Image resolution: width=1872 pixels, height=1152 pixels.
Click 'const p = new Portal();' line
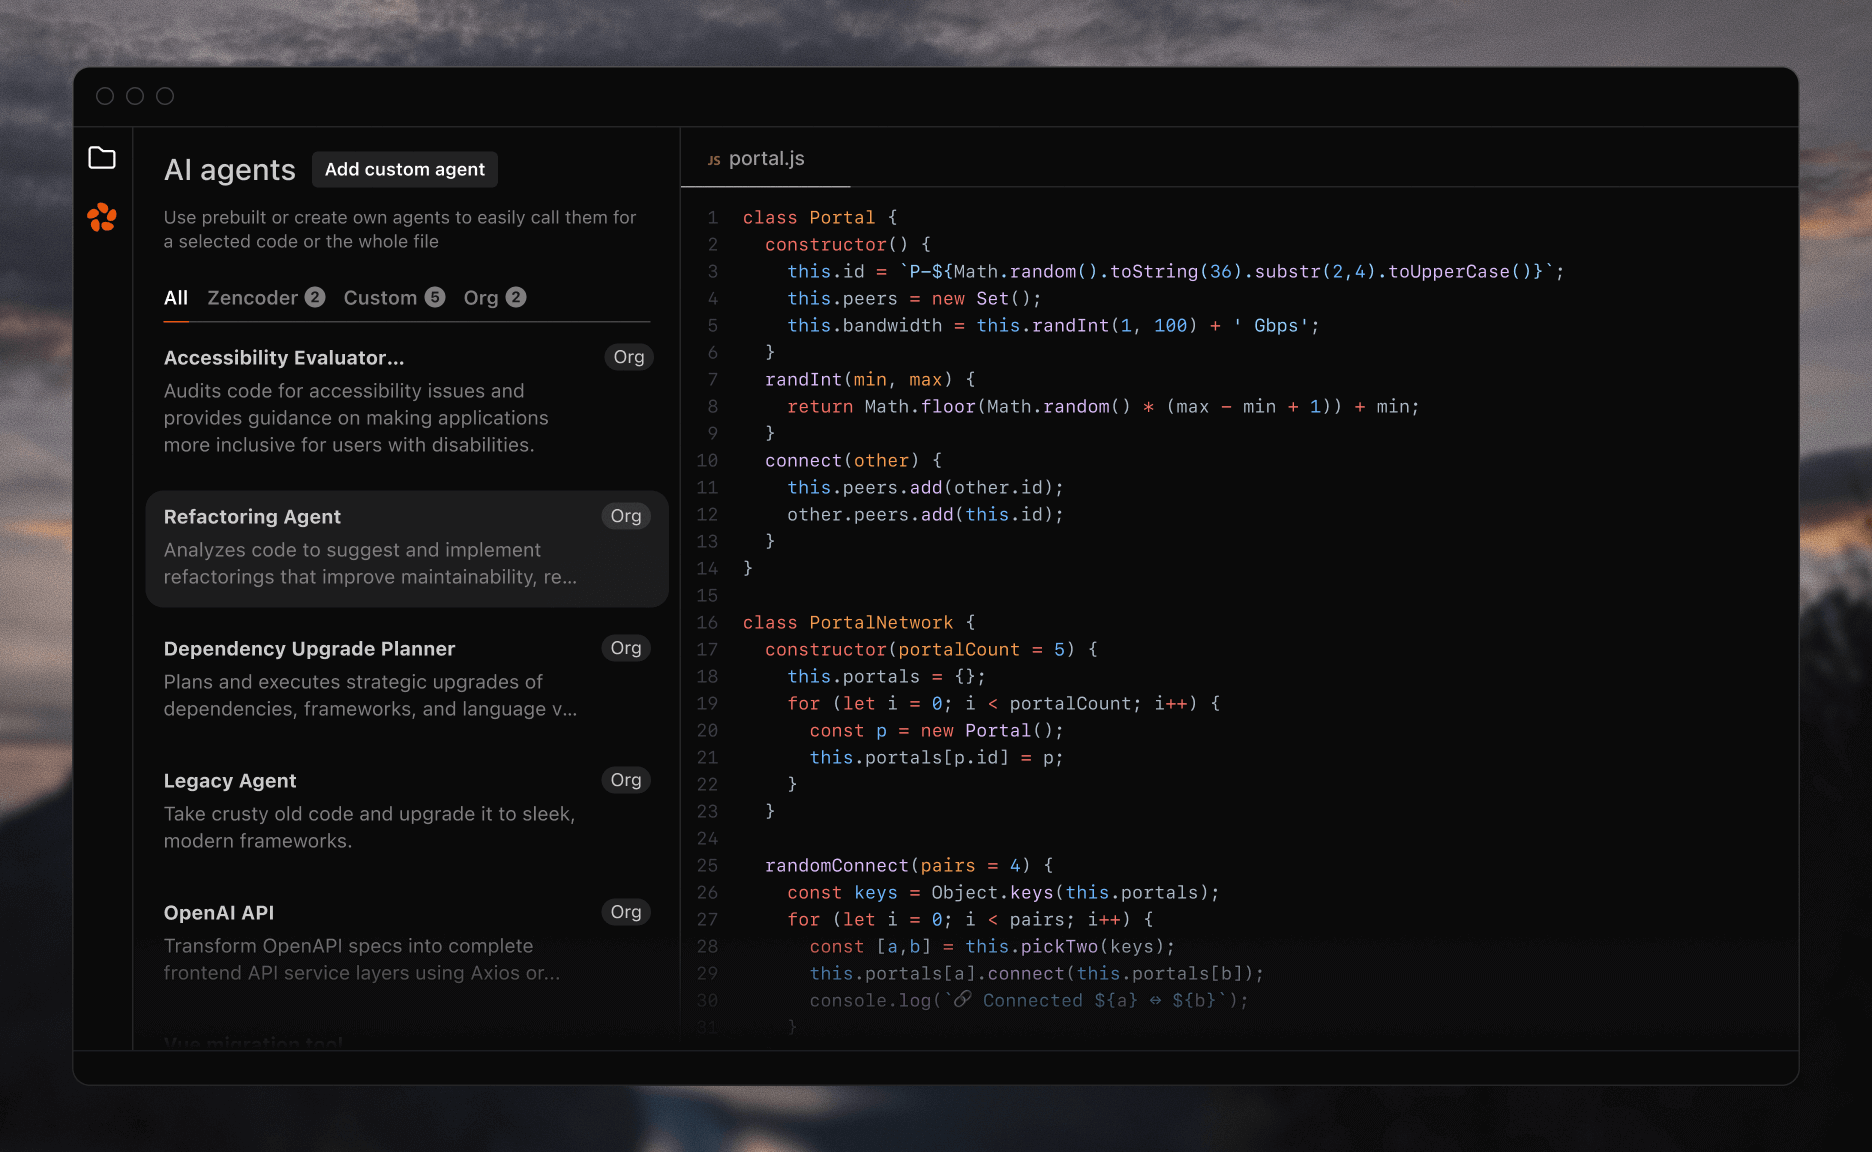coord(937,731)
